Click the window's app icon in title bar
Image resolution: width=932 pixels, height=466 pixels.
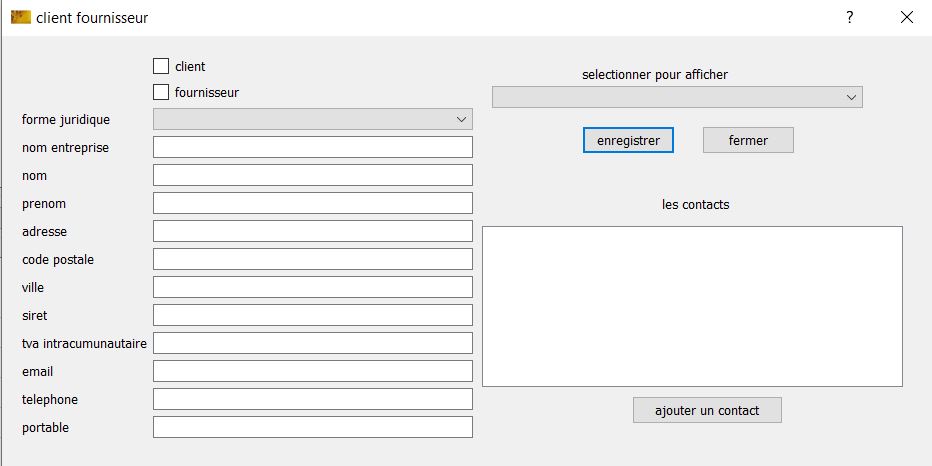point(20,17)
